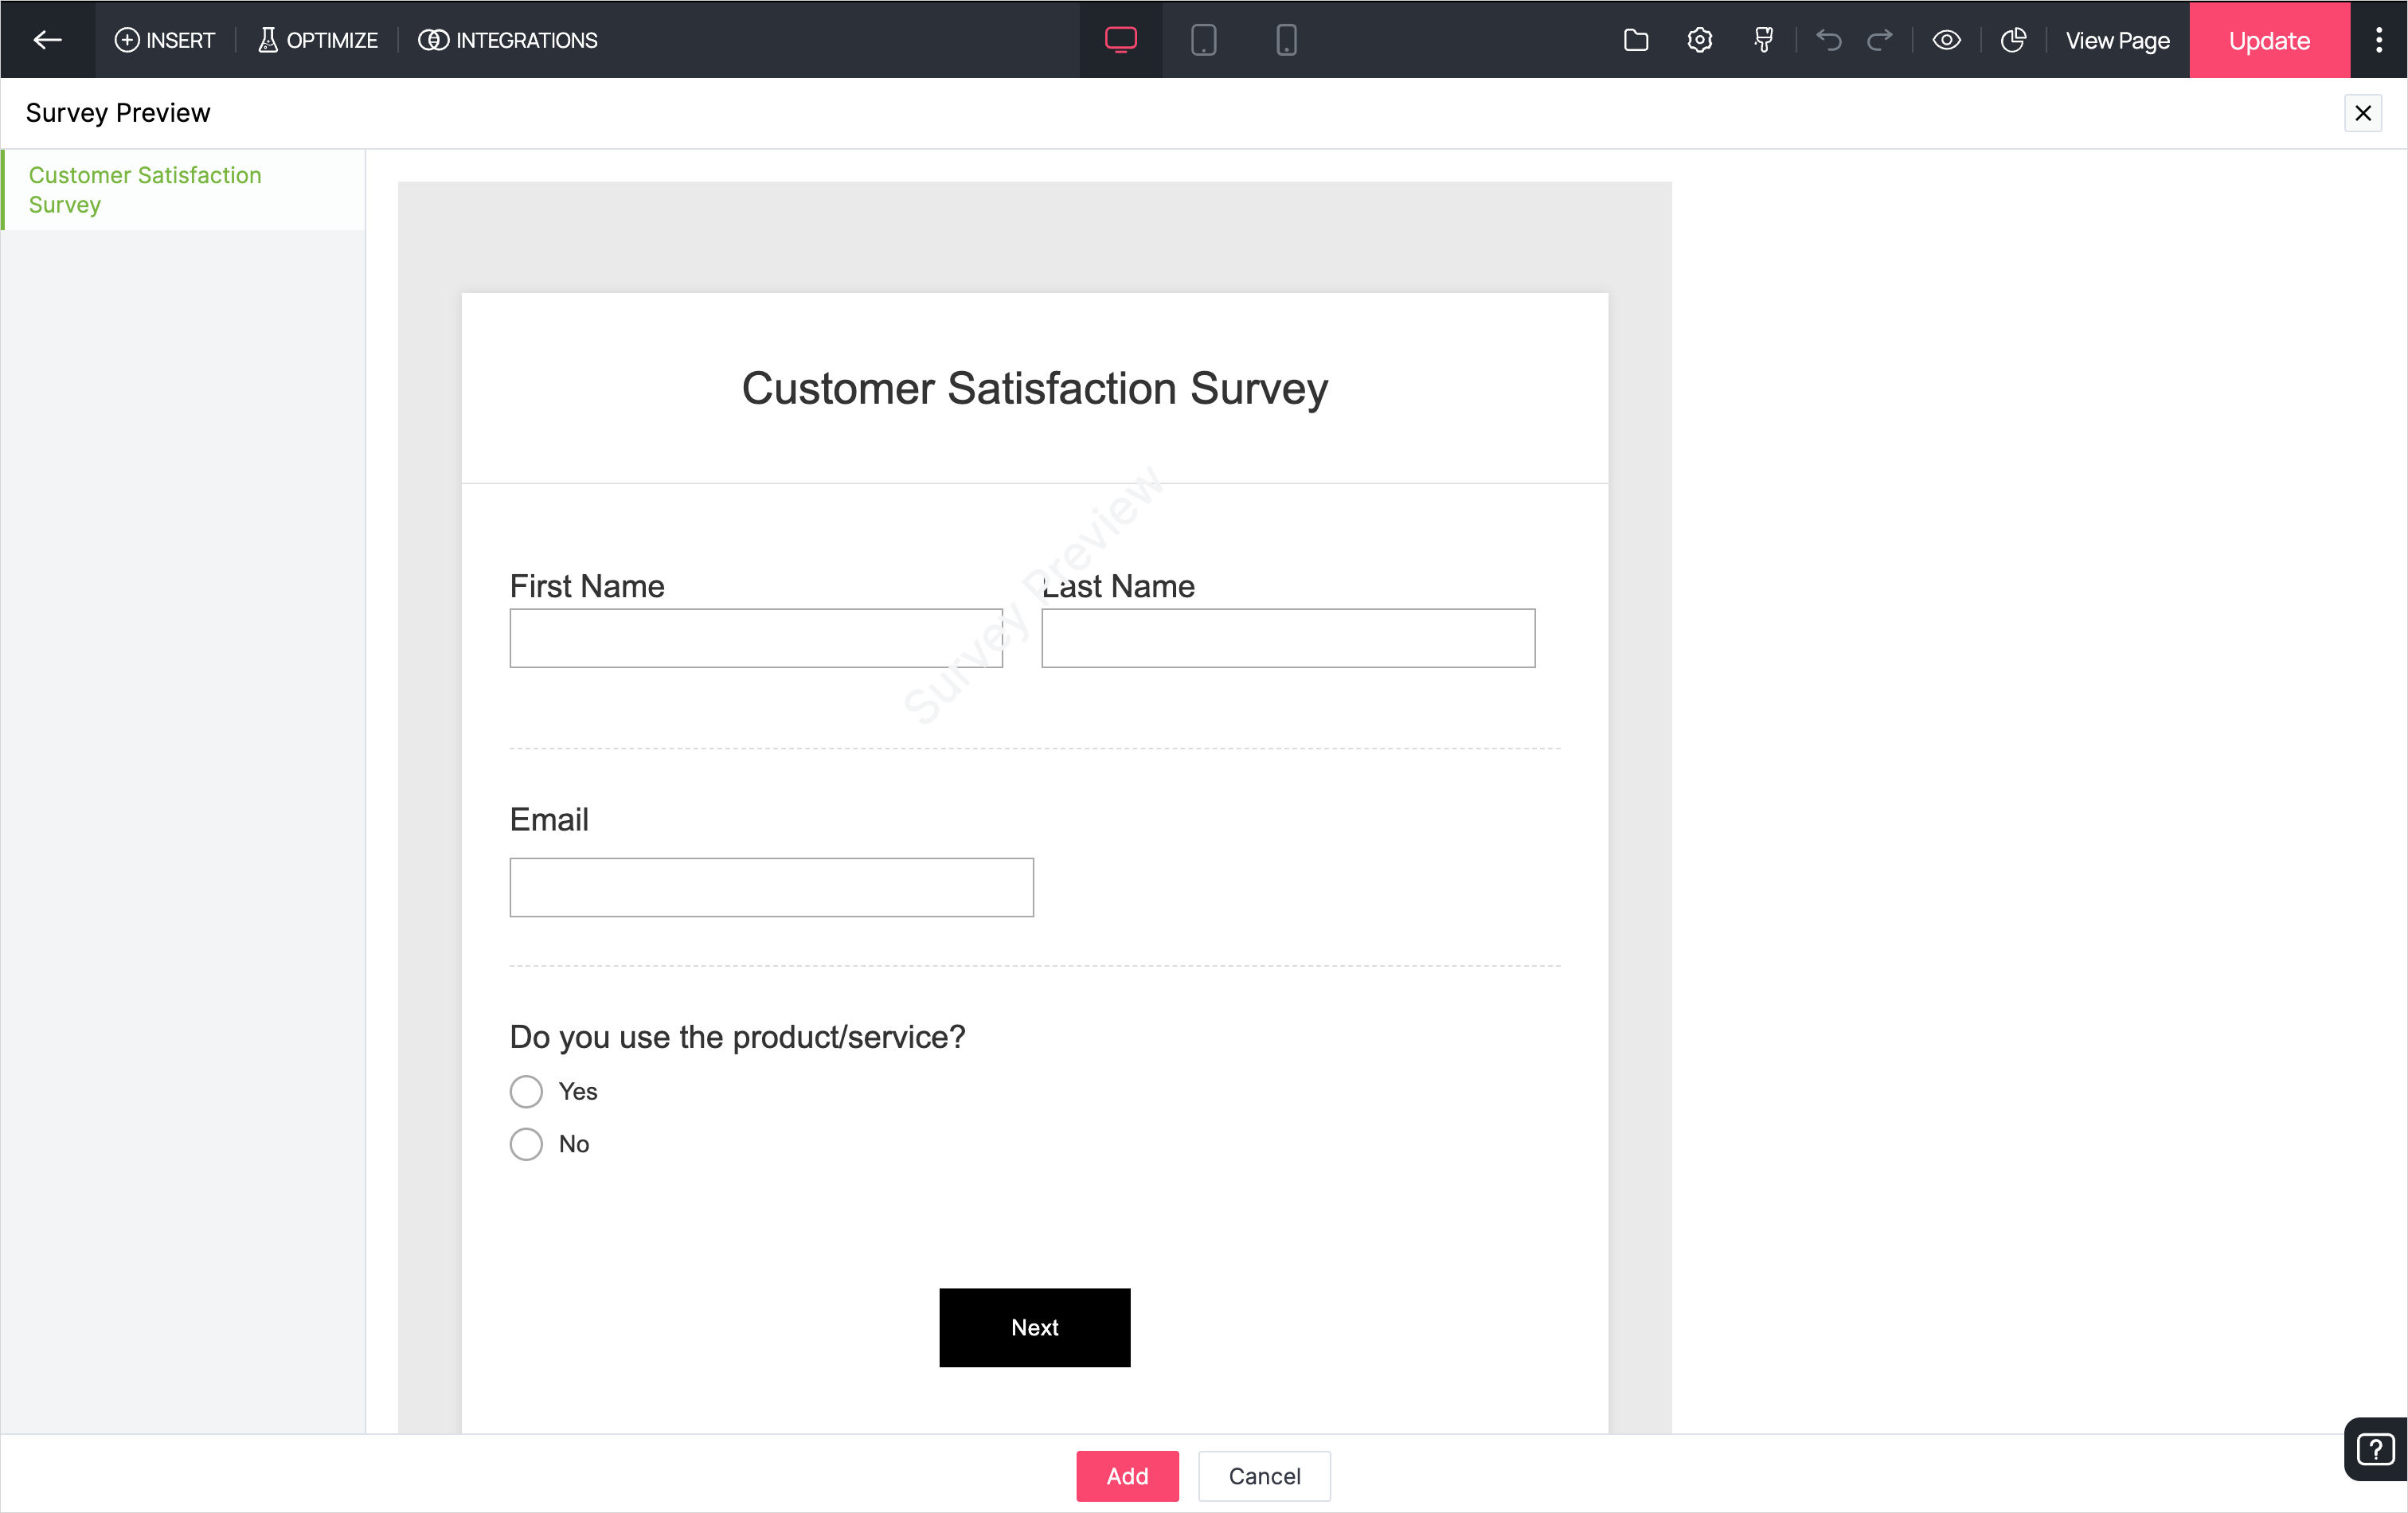Open the INTEGRATIONS menu
This screenshot has width=2408, height=1513.
click(x=508, y=40)
